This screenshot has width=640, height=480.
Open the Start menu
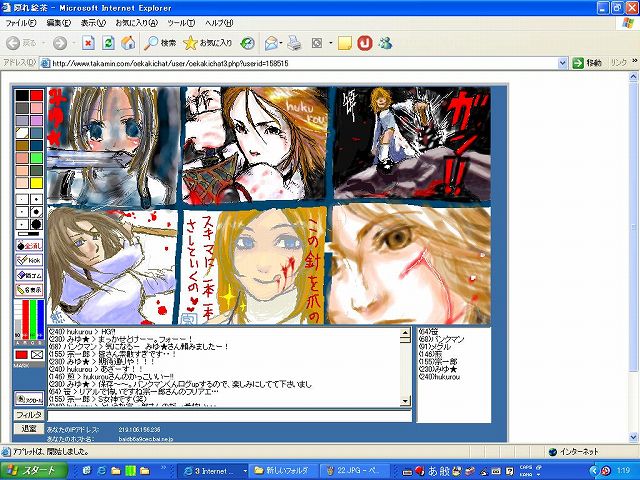pos(33,471)
